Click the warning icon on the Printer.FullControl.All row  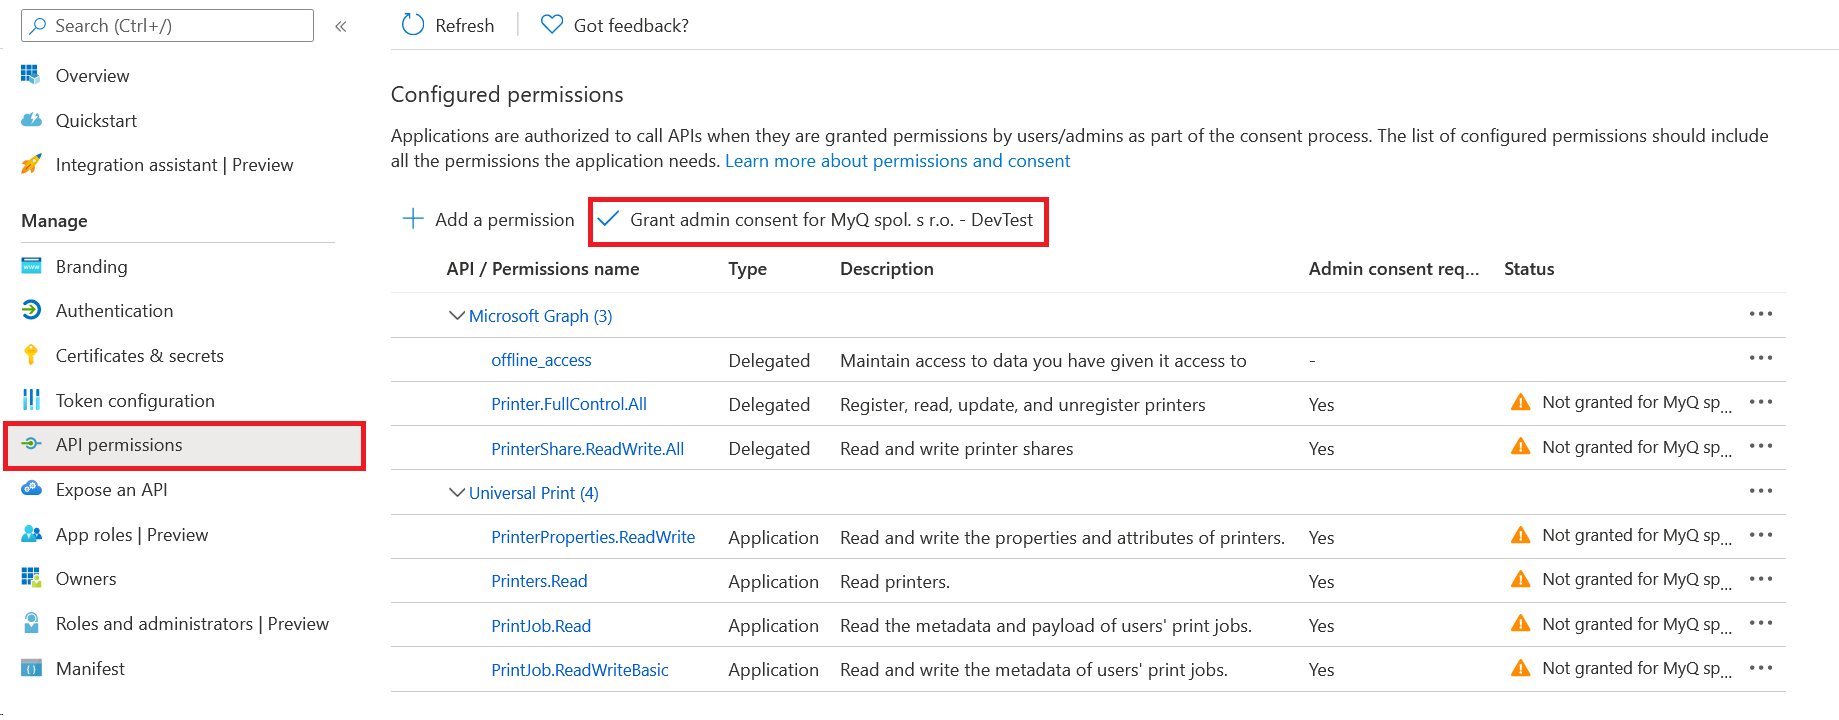[1520, 403]
